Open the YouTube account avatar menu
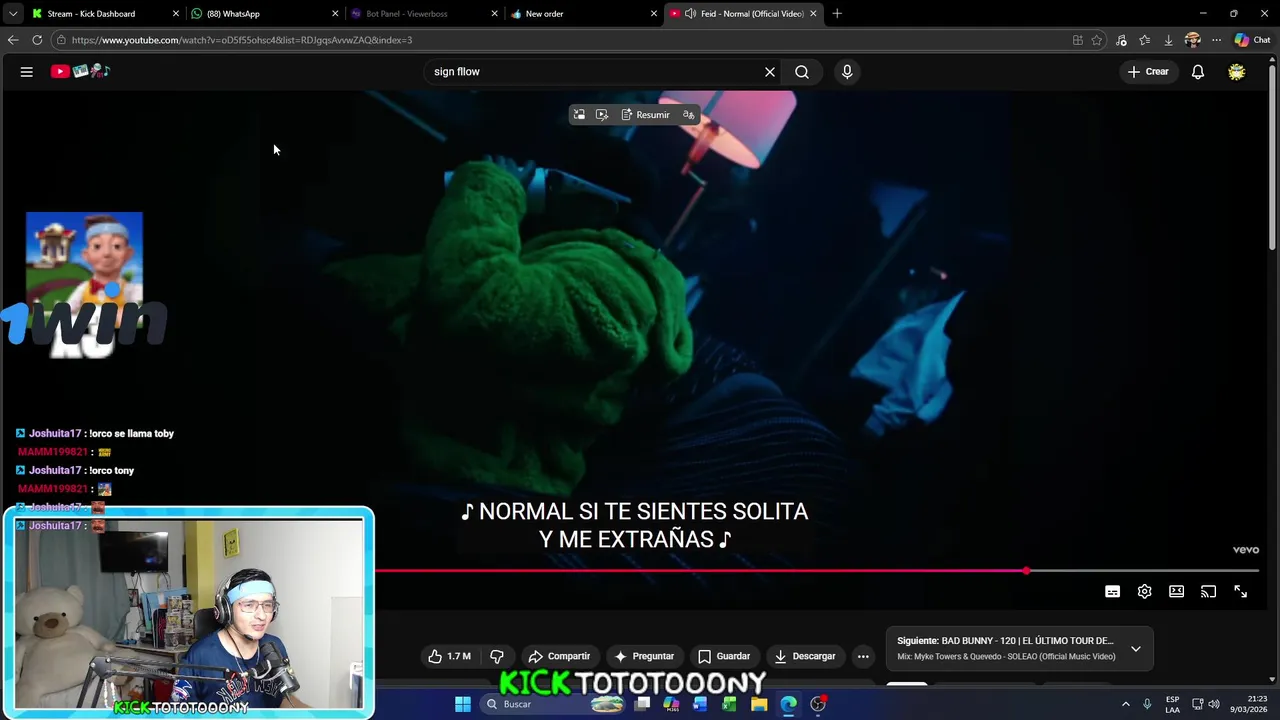1280x720 pixels. [x=1237, y=72]
